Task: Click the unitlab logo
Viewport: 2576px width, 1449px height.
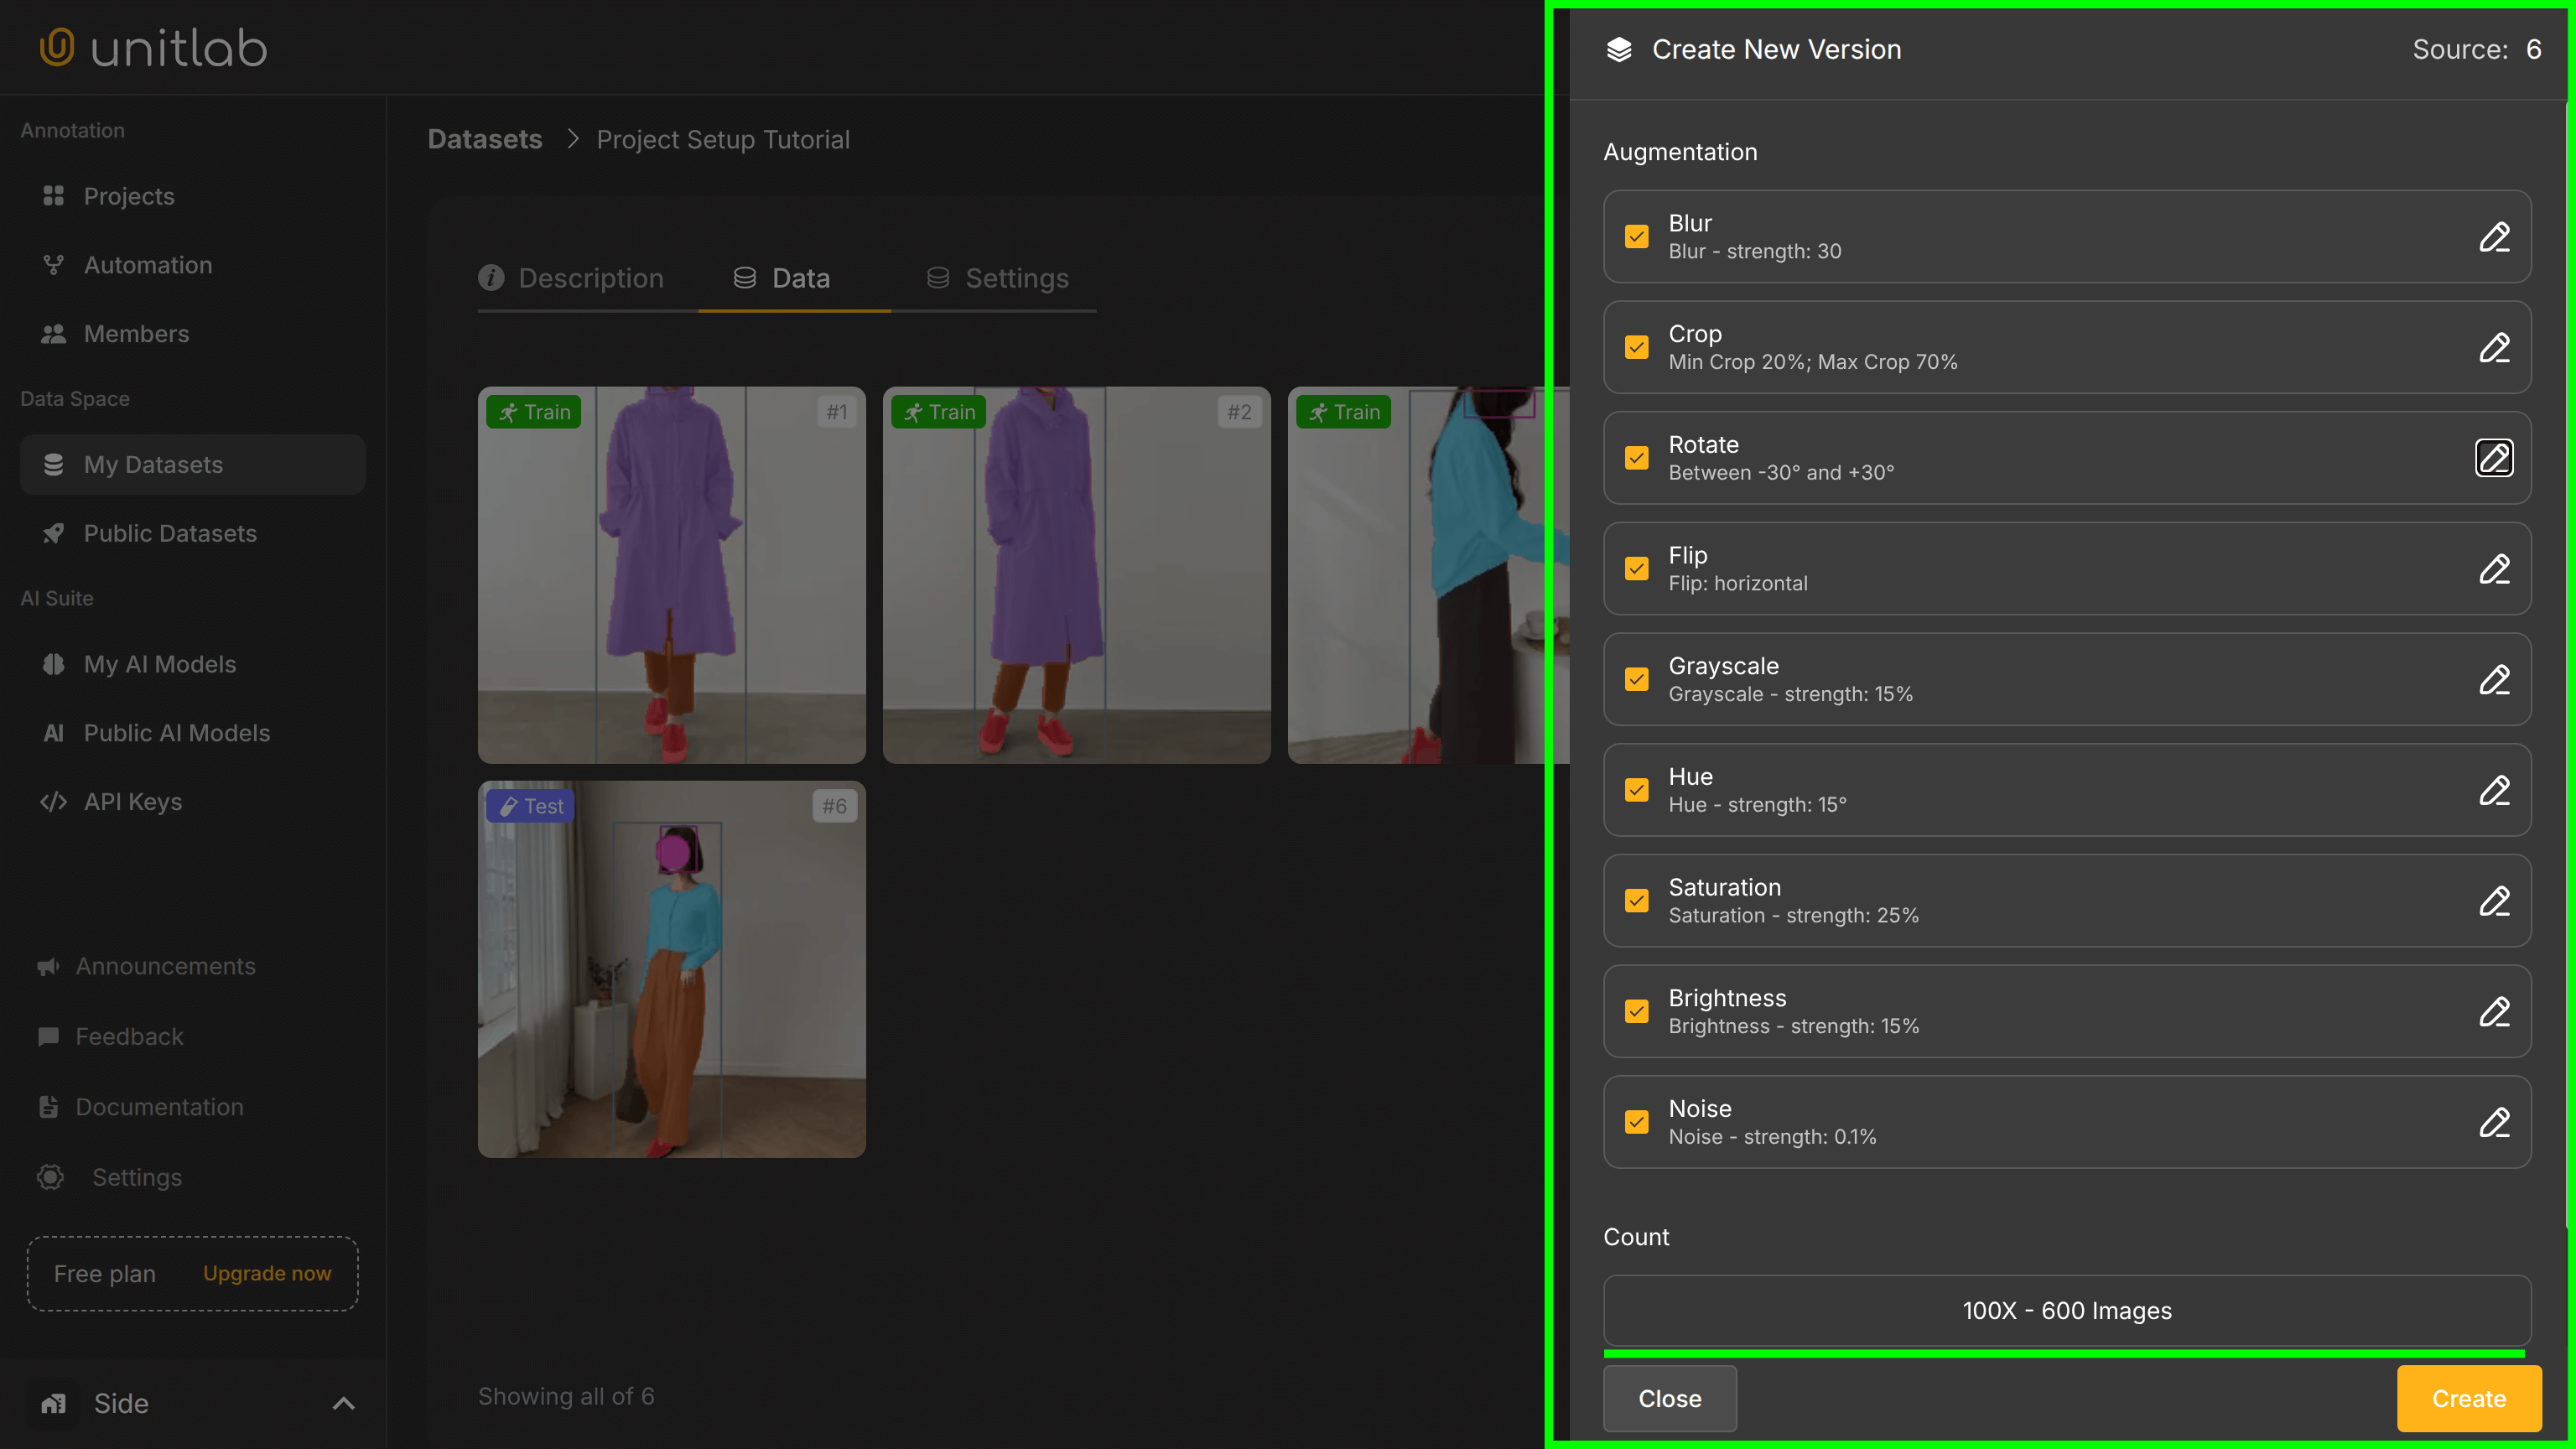Action: 152,47
